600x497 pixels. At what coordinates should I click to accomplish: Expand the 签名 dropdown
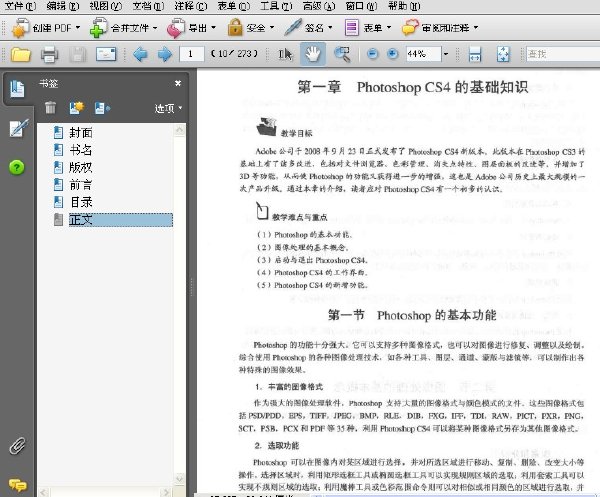point(330,28)
